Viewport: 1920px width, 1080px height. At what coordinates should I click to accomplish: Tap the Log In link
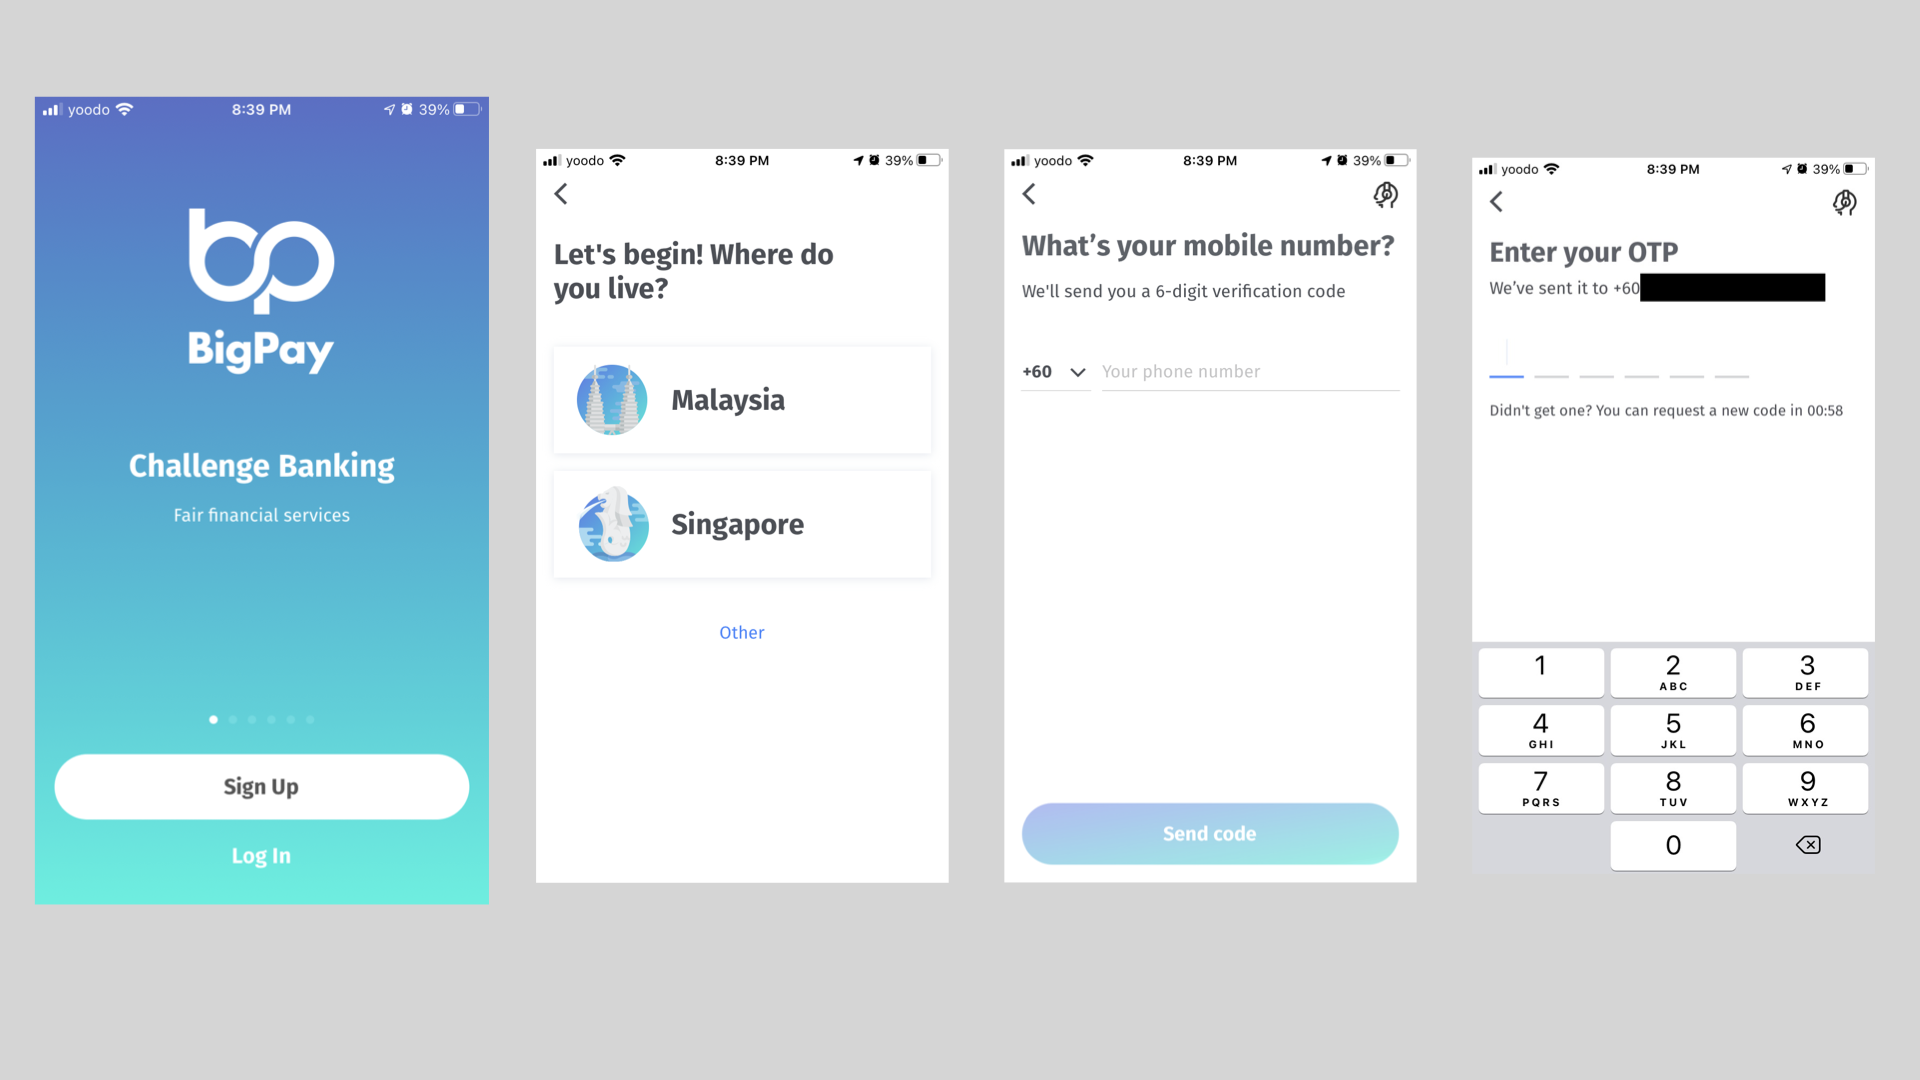[261, 856]
